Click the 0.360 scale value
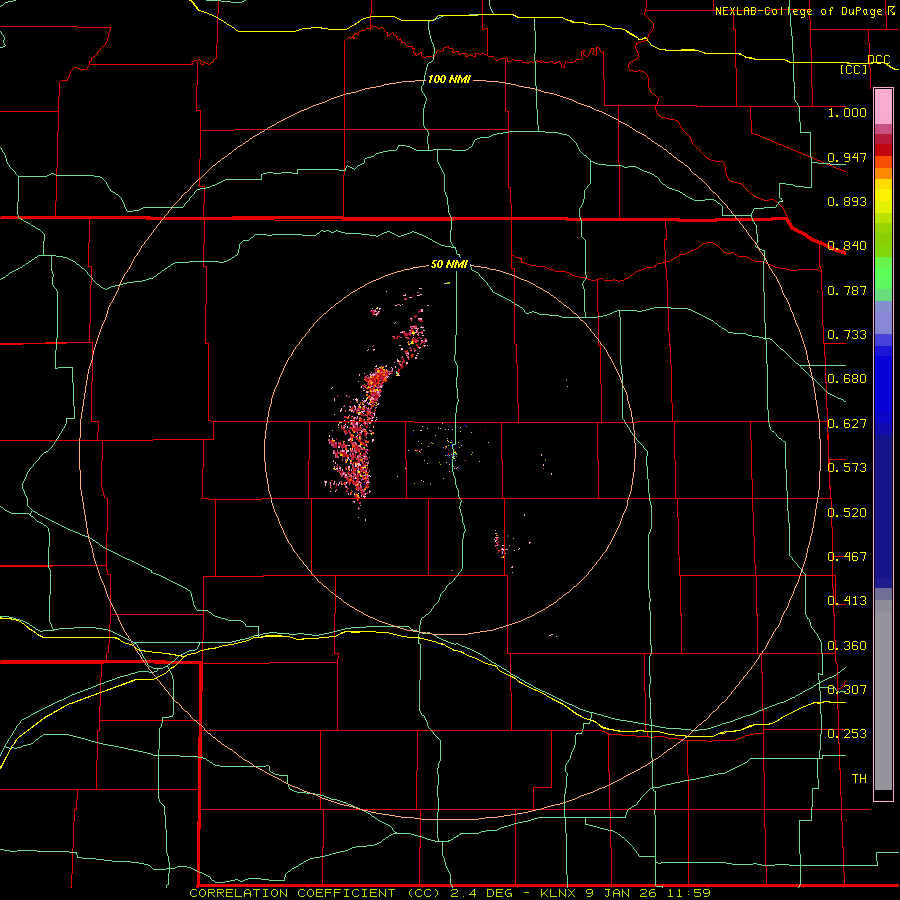 coord(847,646)
